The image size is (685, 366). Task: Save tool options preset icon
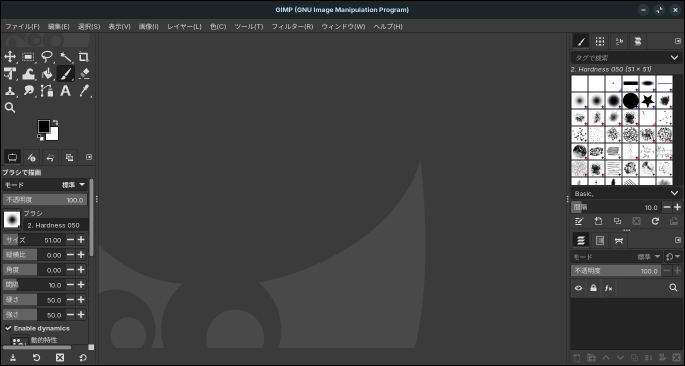pyautogui.click(x=13, y=358)
